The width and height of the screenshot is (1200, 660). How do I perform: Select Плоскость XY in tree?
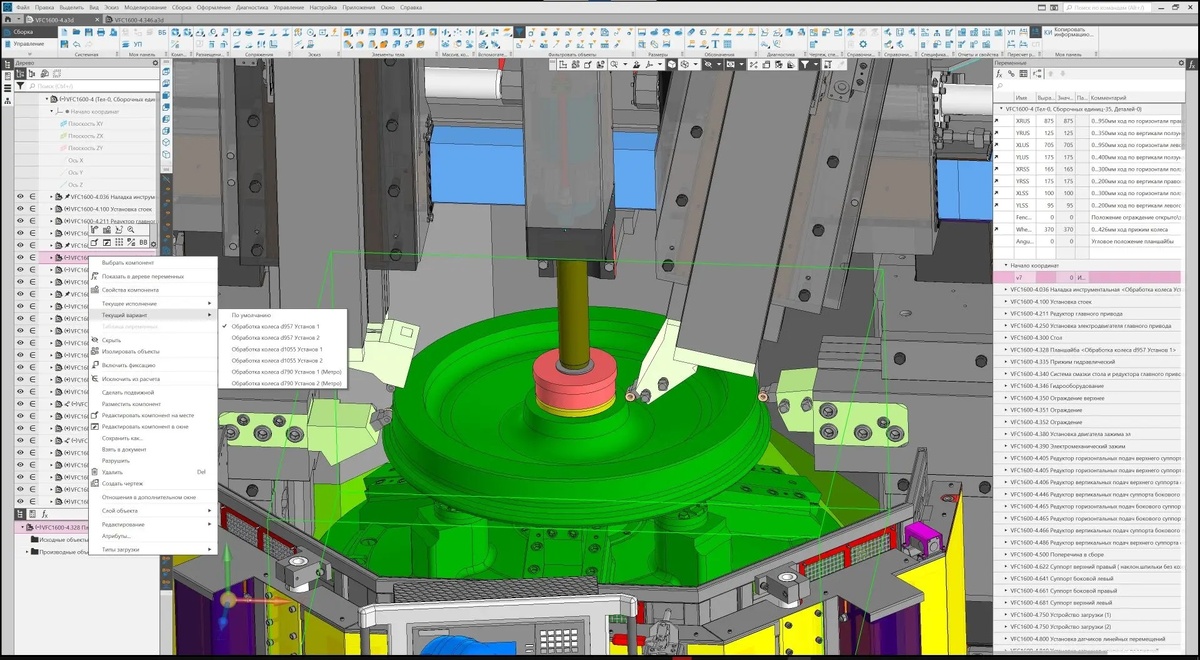tap(85, 124)
